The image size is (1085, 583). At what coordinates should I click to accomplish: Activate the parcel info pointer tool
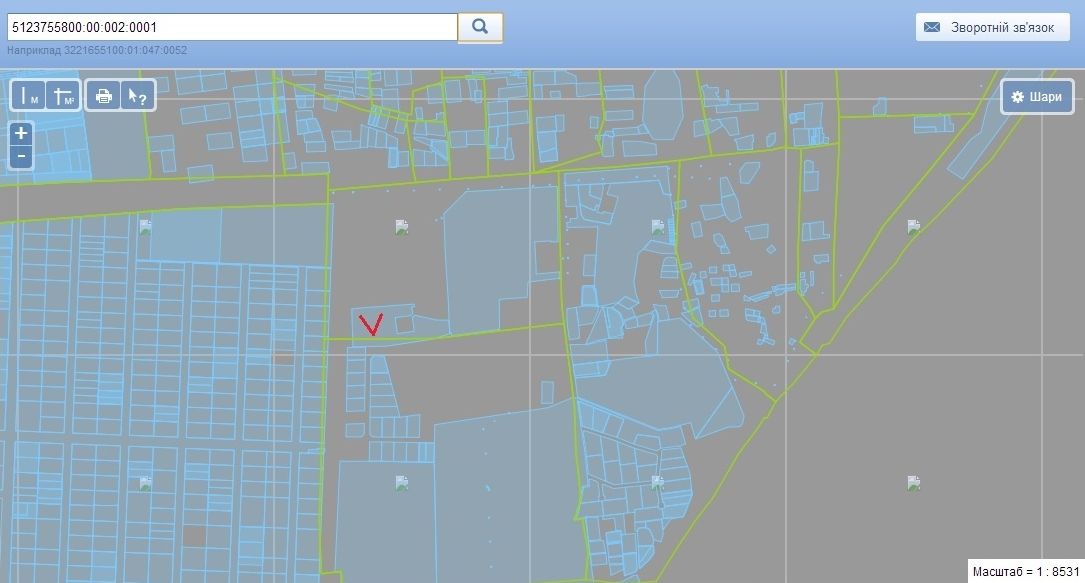point(138,95)
